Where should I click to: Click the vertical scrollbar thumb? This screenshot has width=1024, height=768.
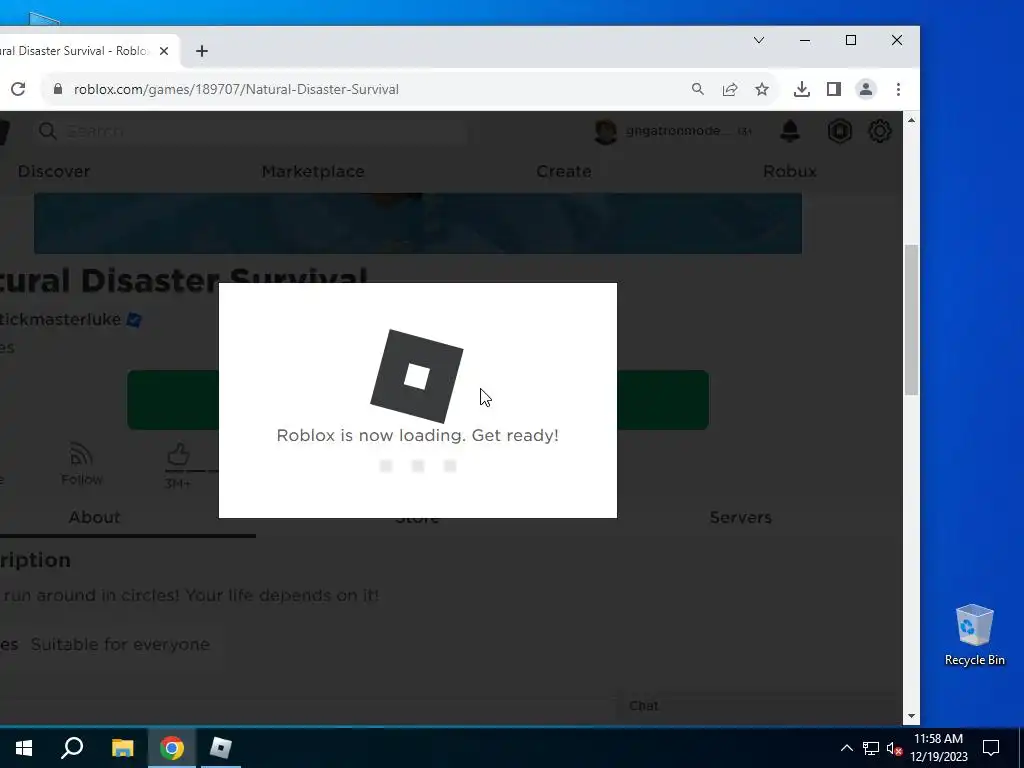click(x=911, y=320)
